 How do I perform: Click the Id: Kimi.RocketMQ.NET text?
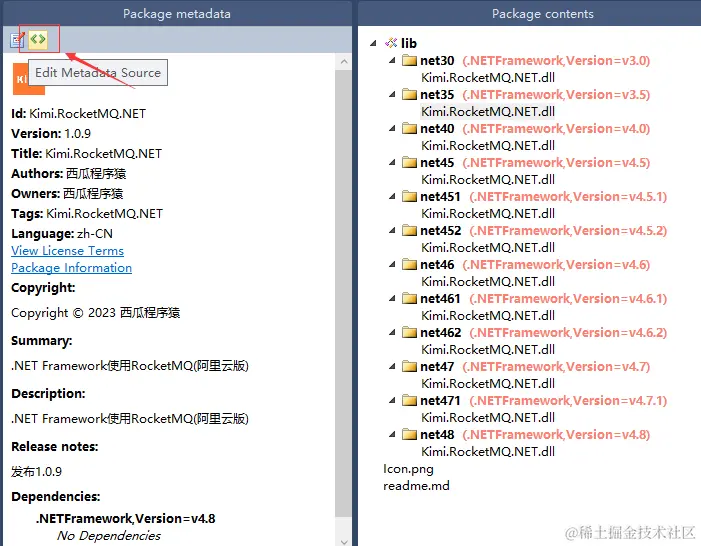pos(79,114)
